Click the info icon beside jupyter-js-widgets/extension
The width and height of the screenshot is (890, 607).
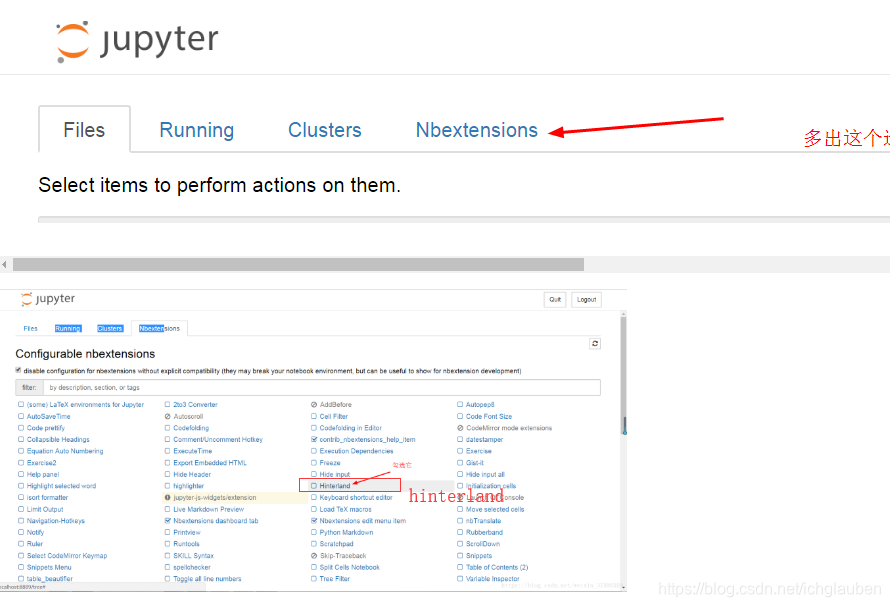167,497
